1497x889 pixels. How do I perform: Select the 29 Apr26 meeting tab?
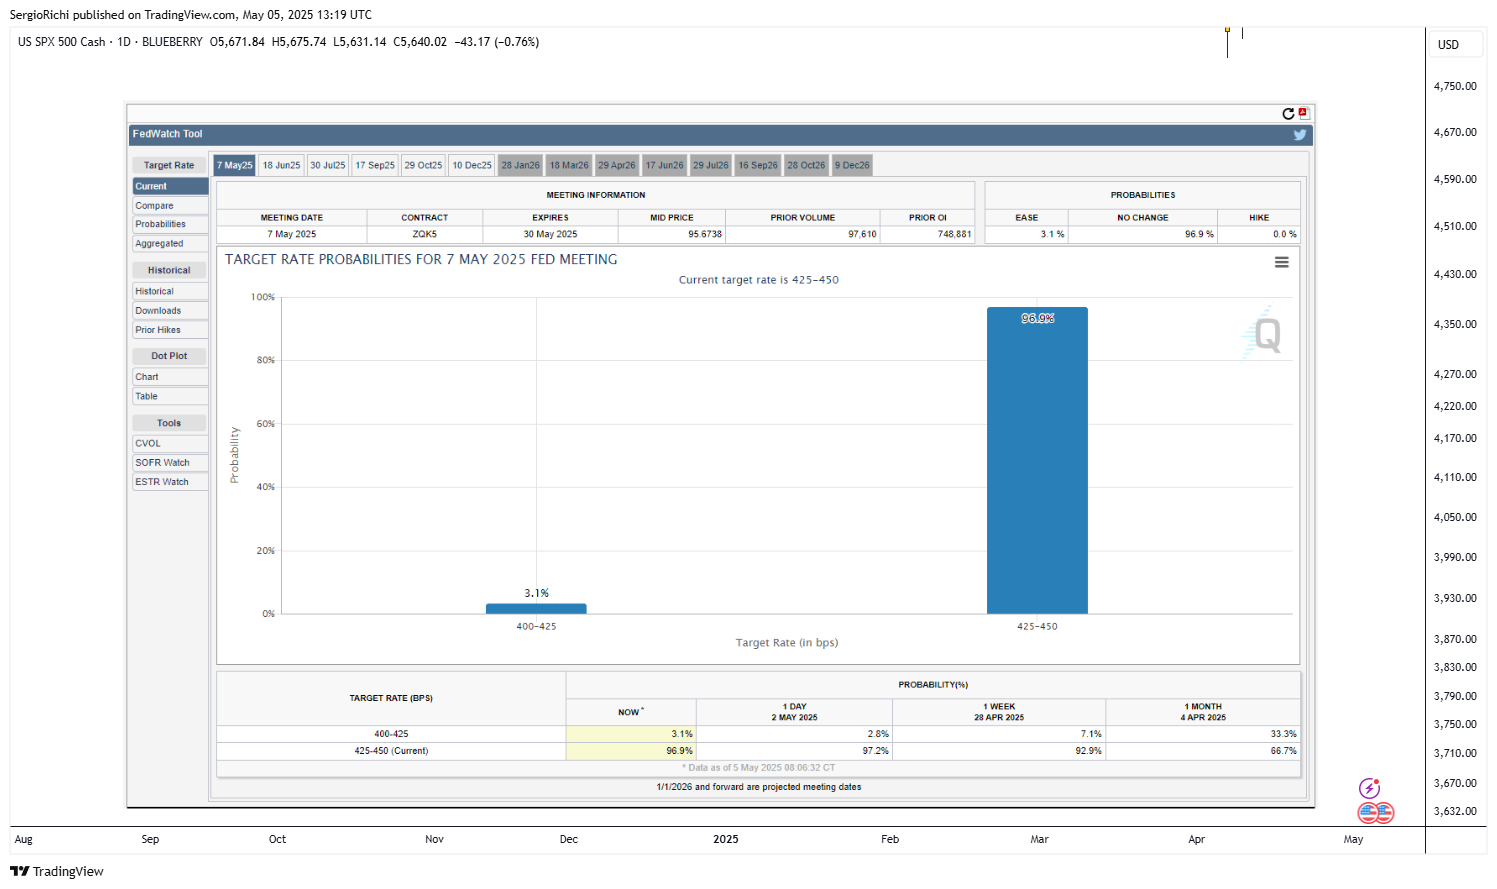pyautogui.click(x=617, y=165)
